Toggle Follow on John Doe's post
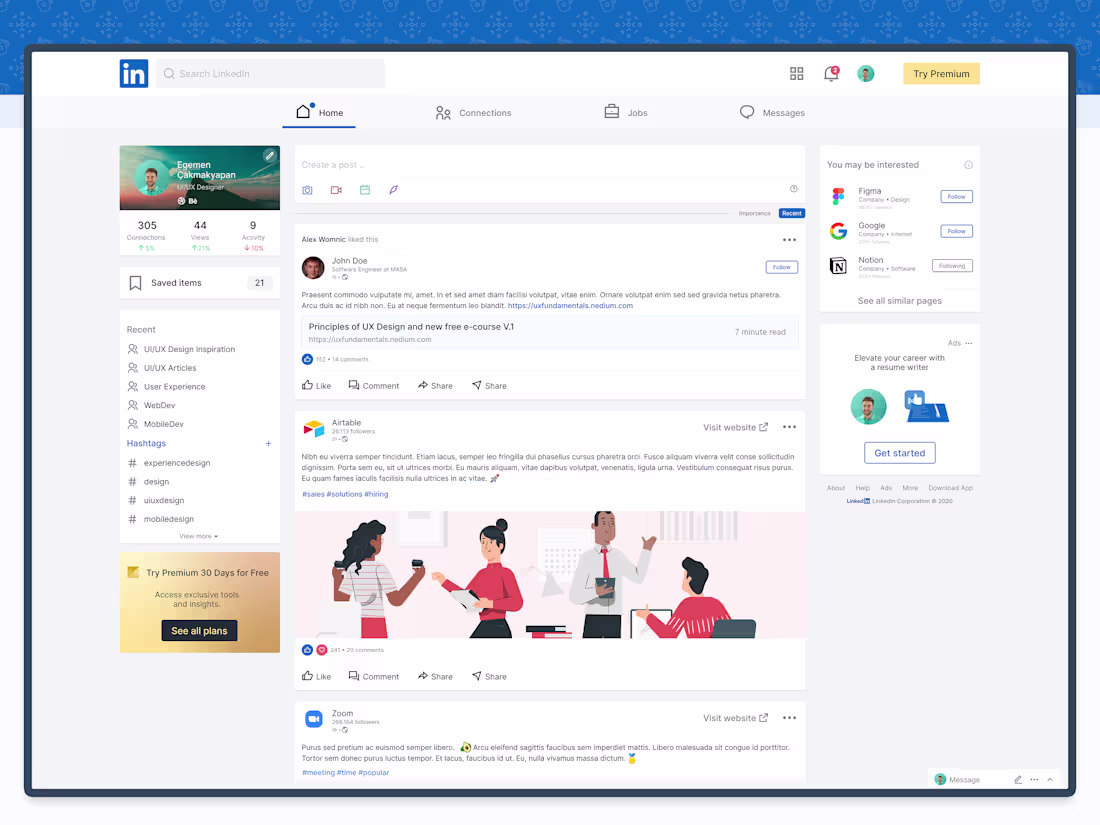Viewport: 1100px width, 825px height. 781,267
